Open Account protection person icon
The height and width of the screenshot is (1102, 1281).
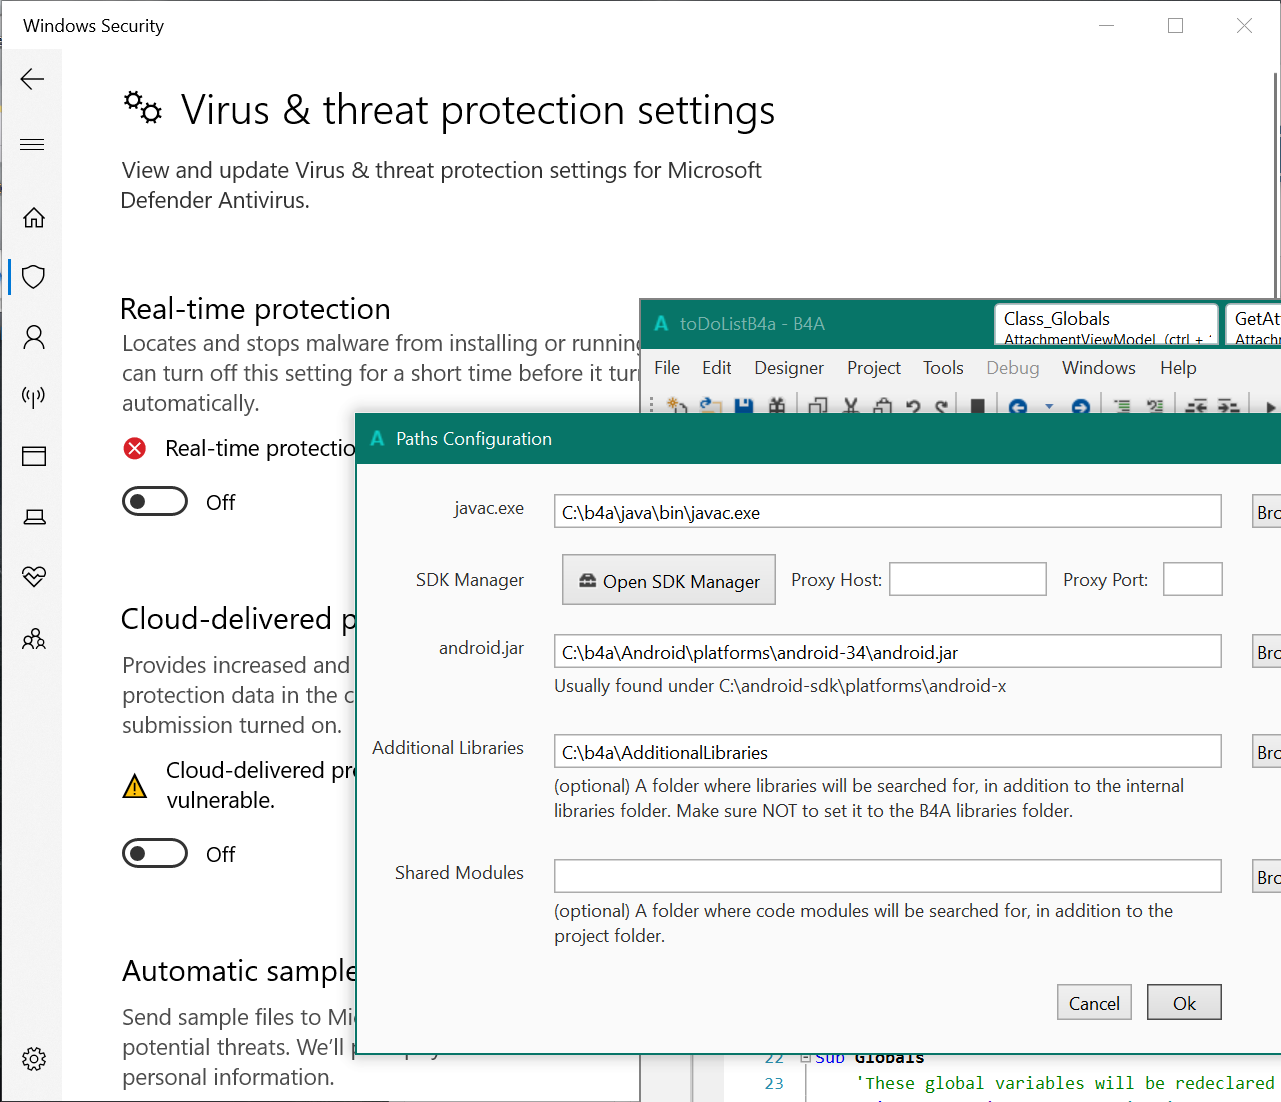click(x=34, y=337)
